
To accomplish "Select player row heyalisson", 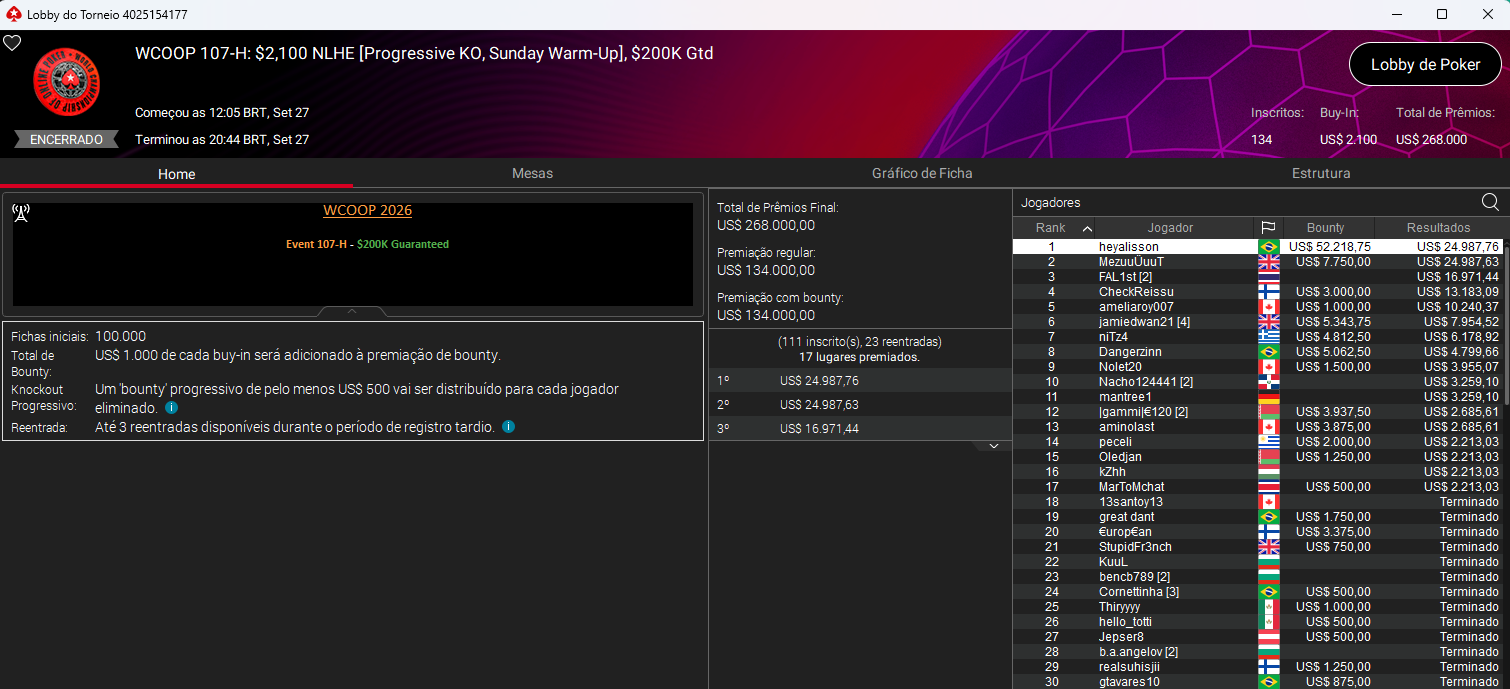I will (1258, 246).
